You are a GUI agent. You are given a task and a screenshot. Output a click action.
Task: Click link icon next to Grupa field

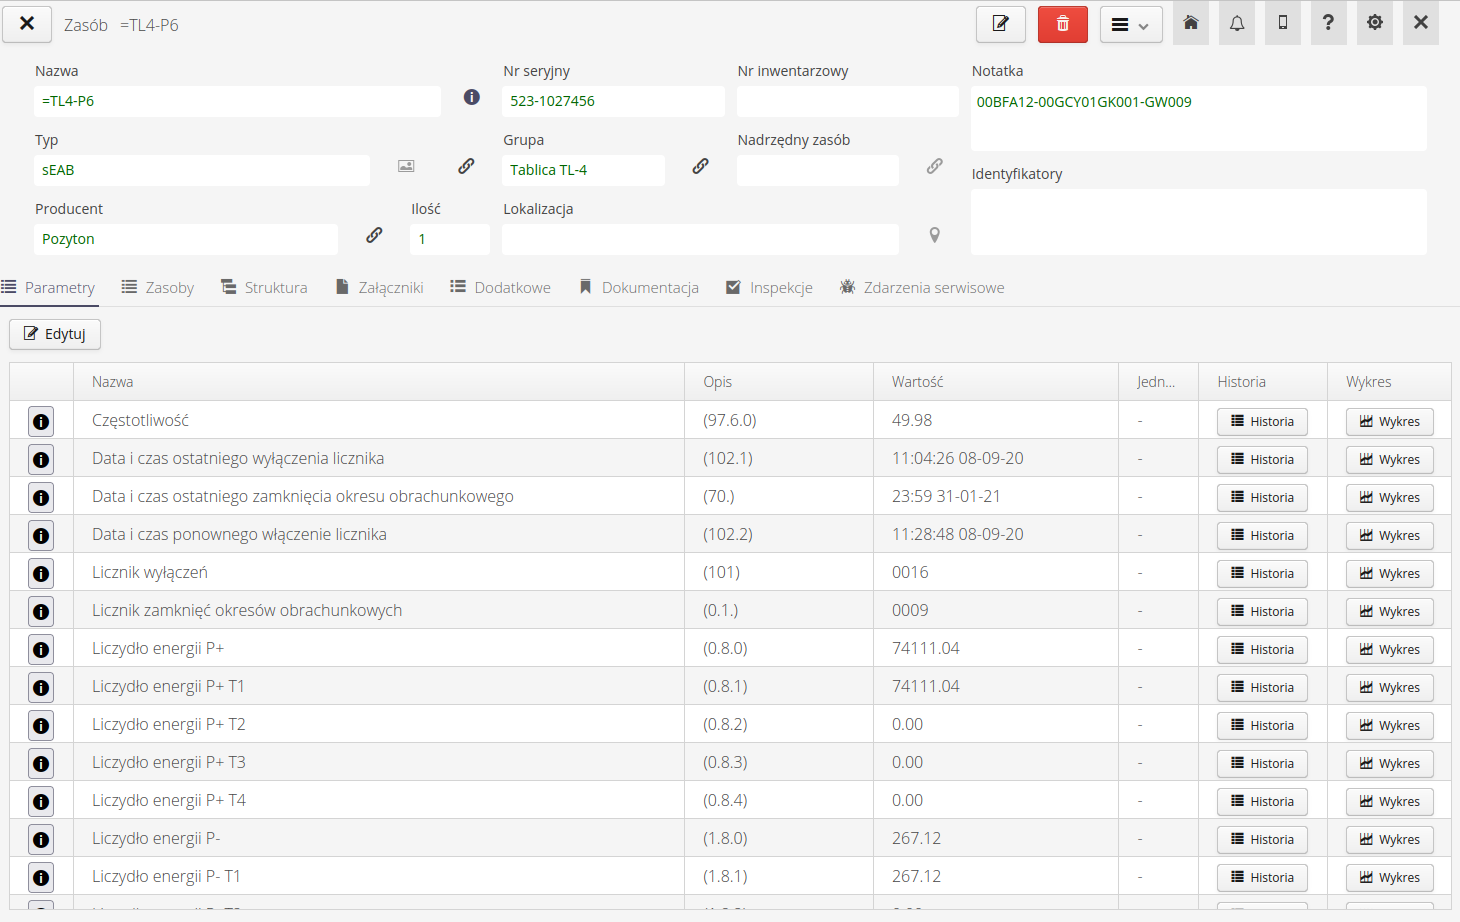[x=700, y=166]
